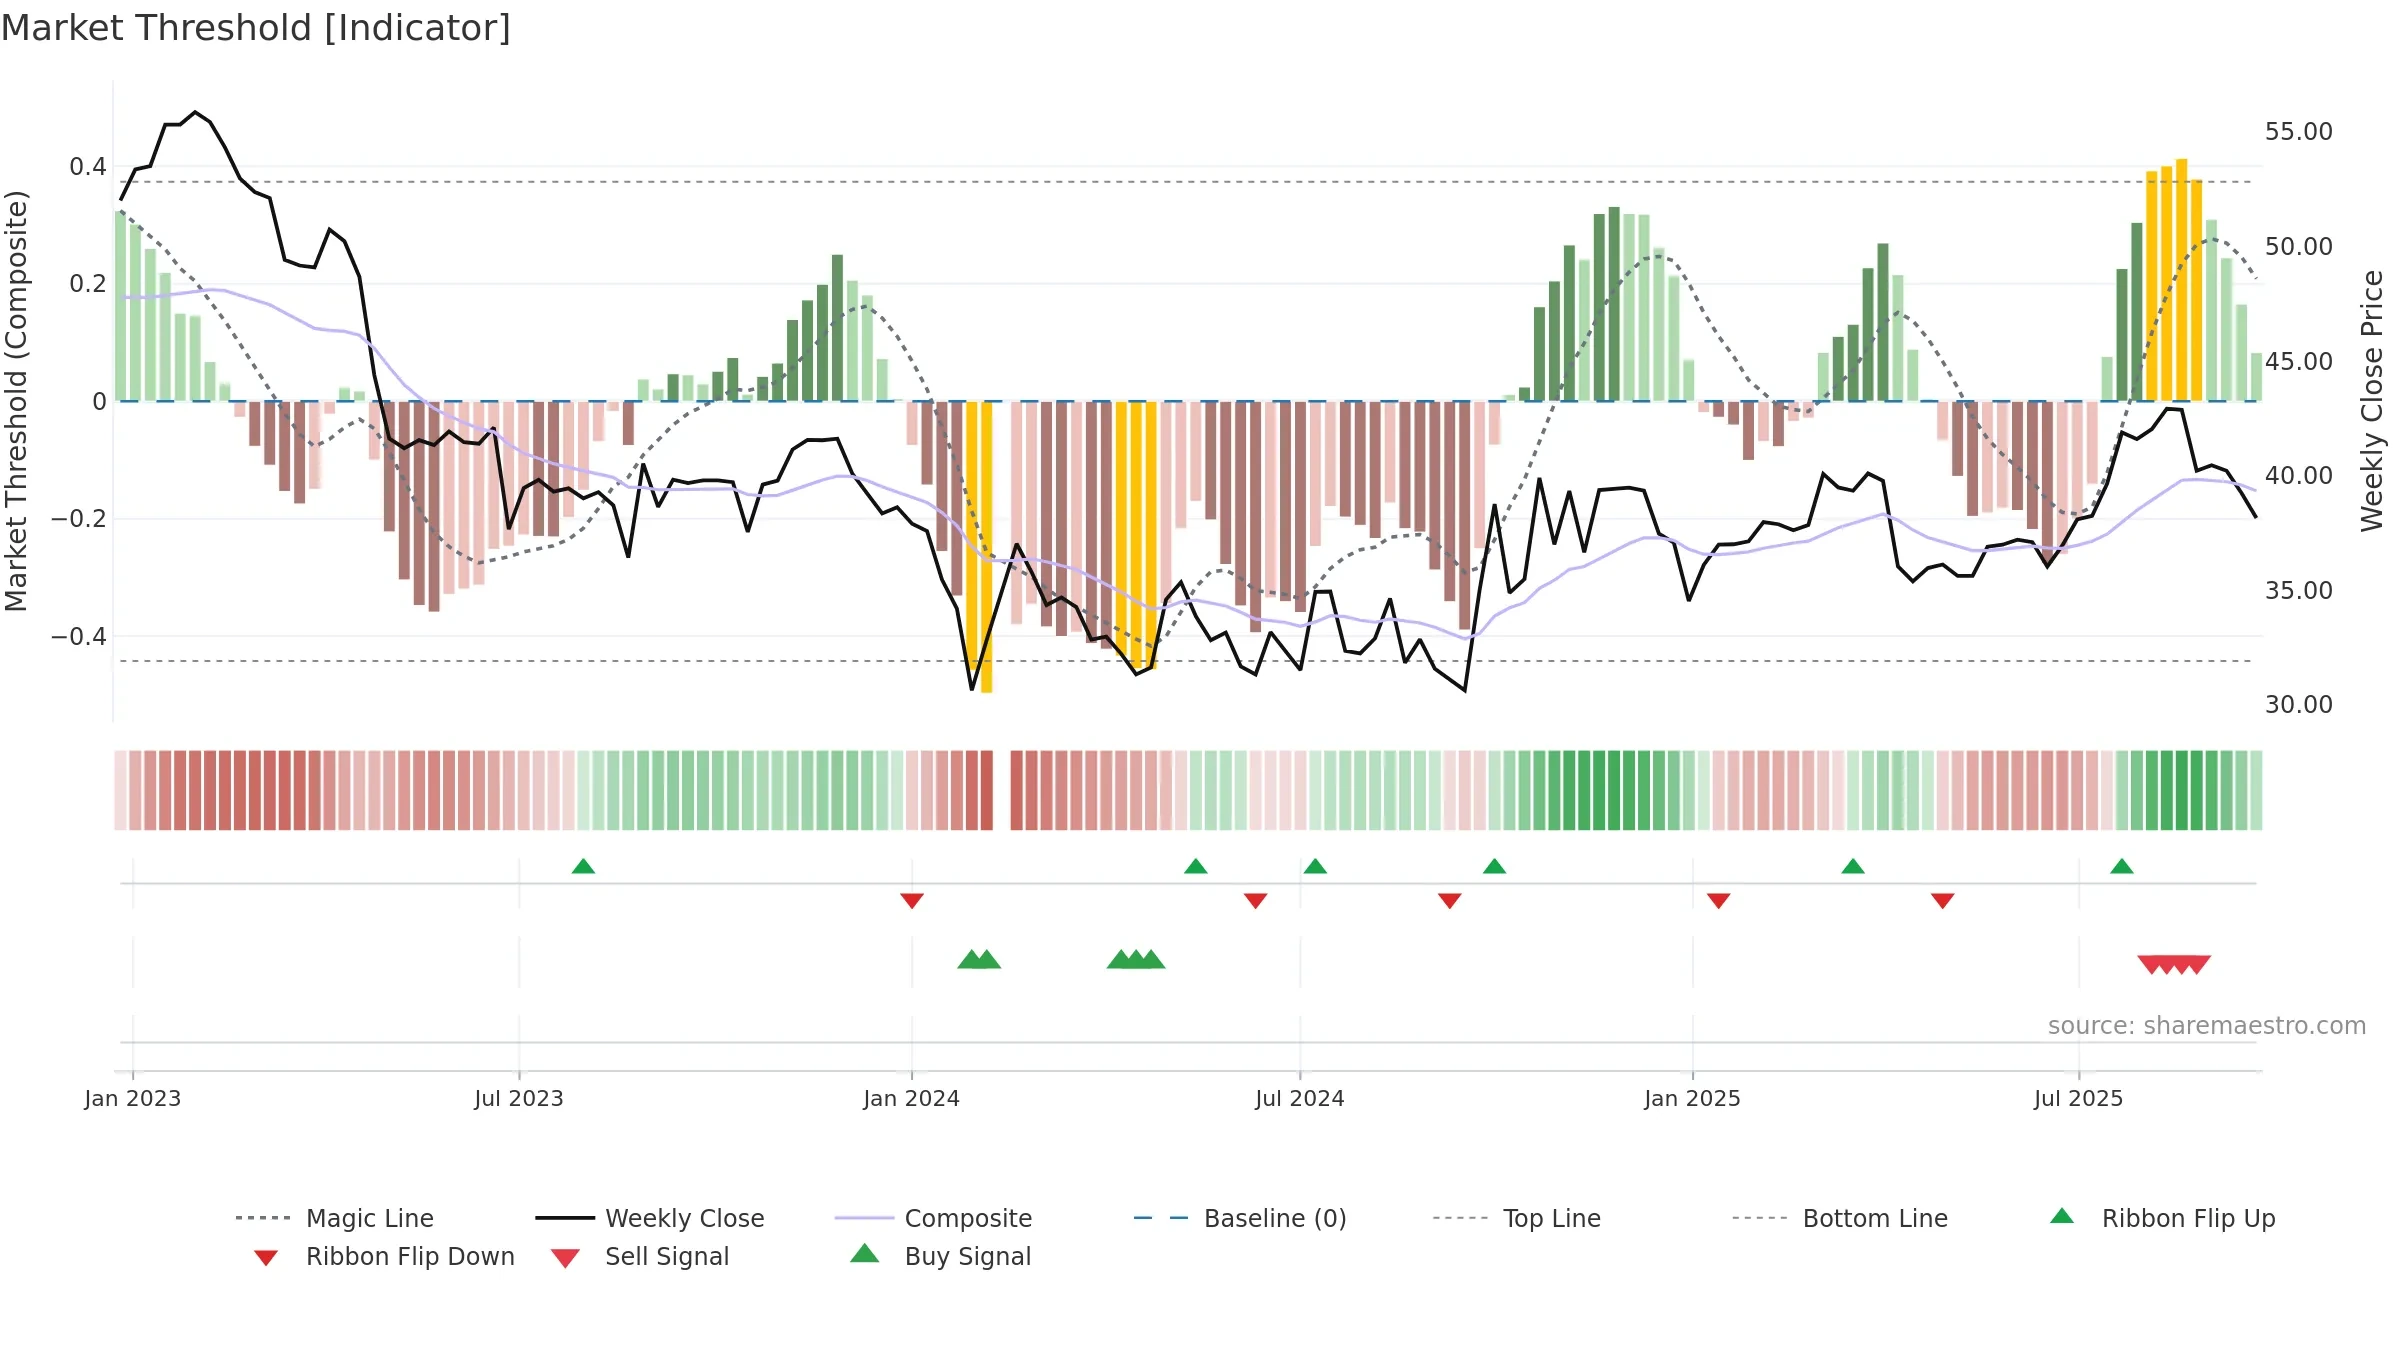Click the Jan 2023 x-axis label
Image resolution: width=2400 pixels, height=1350 pixels.
[x=133, y=1098]
